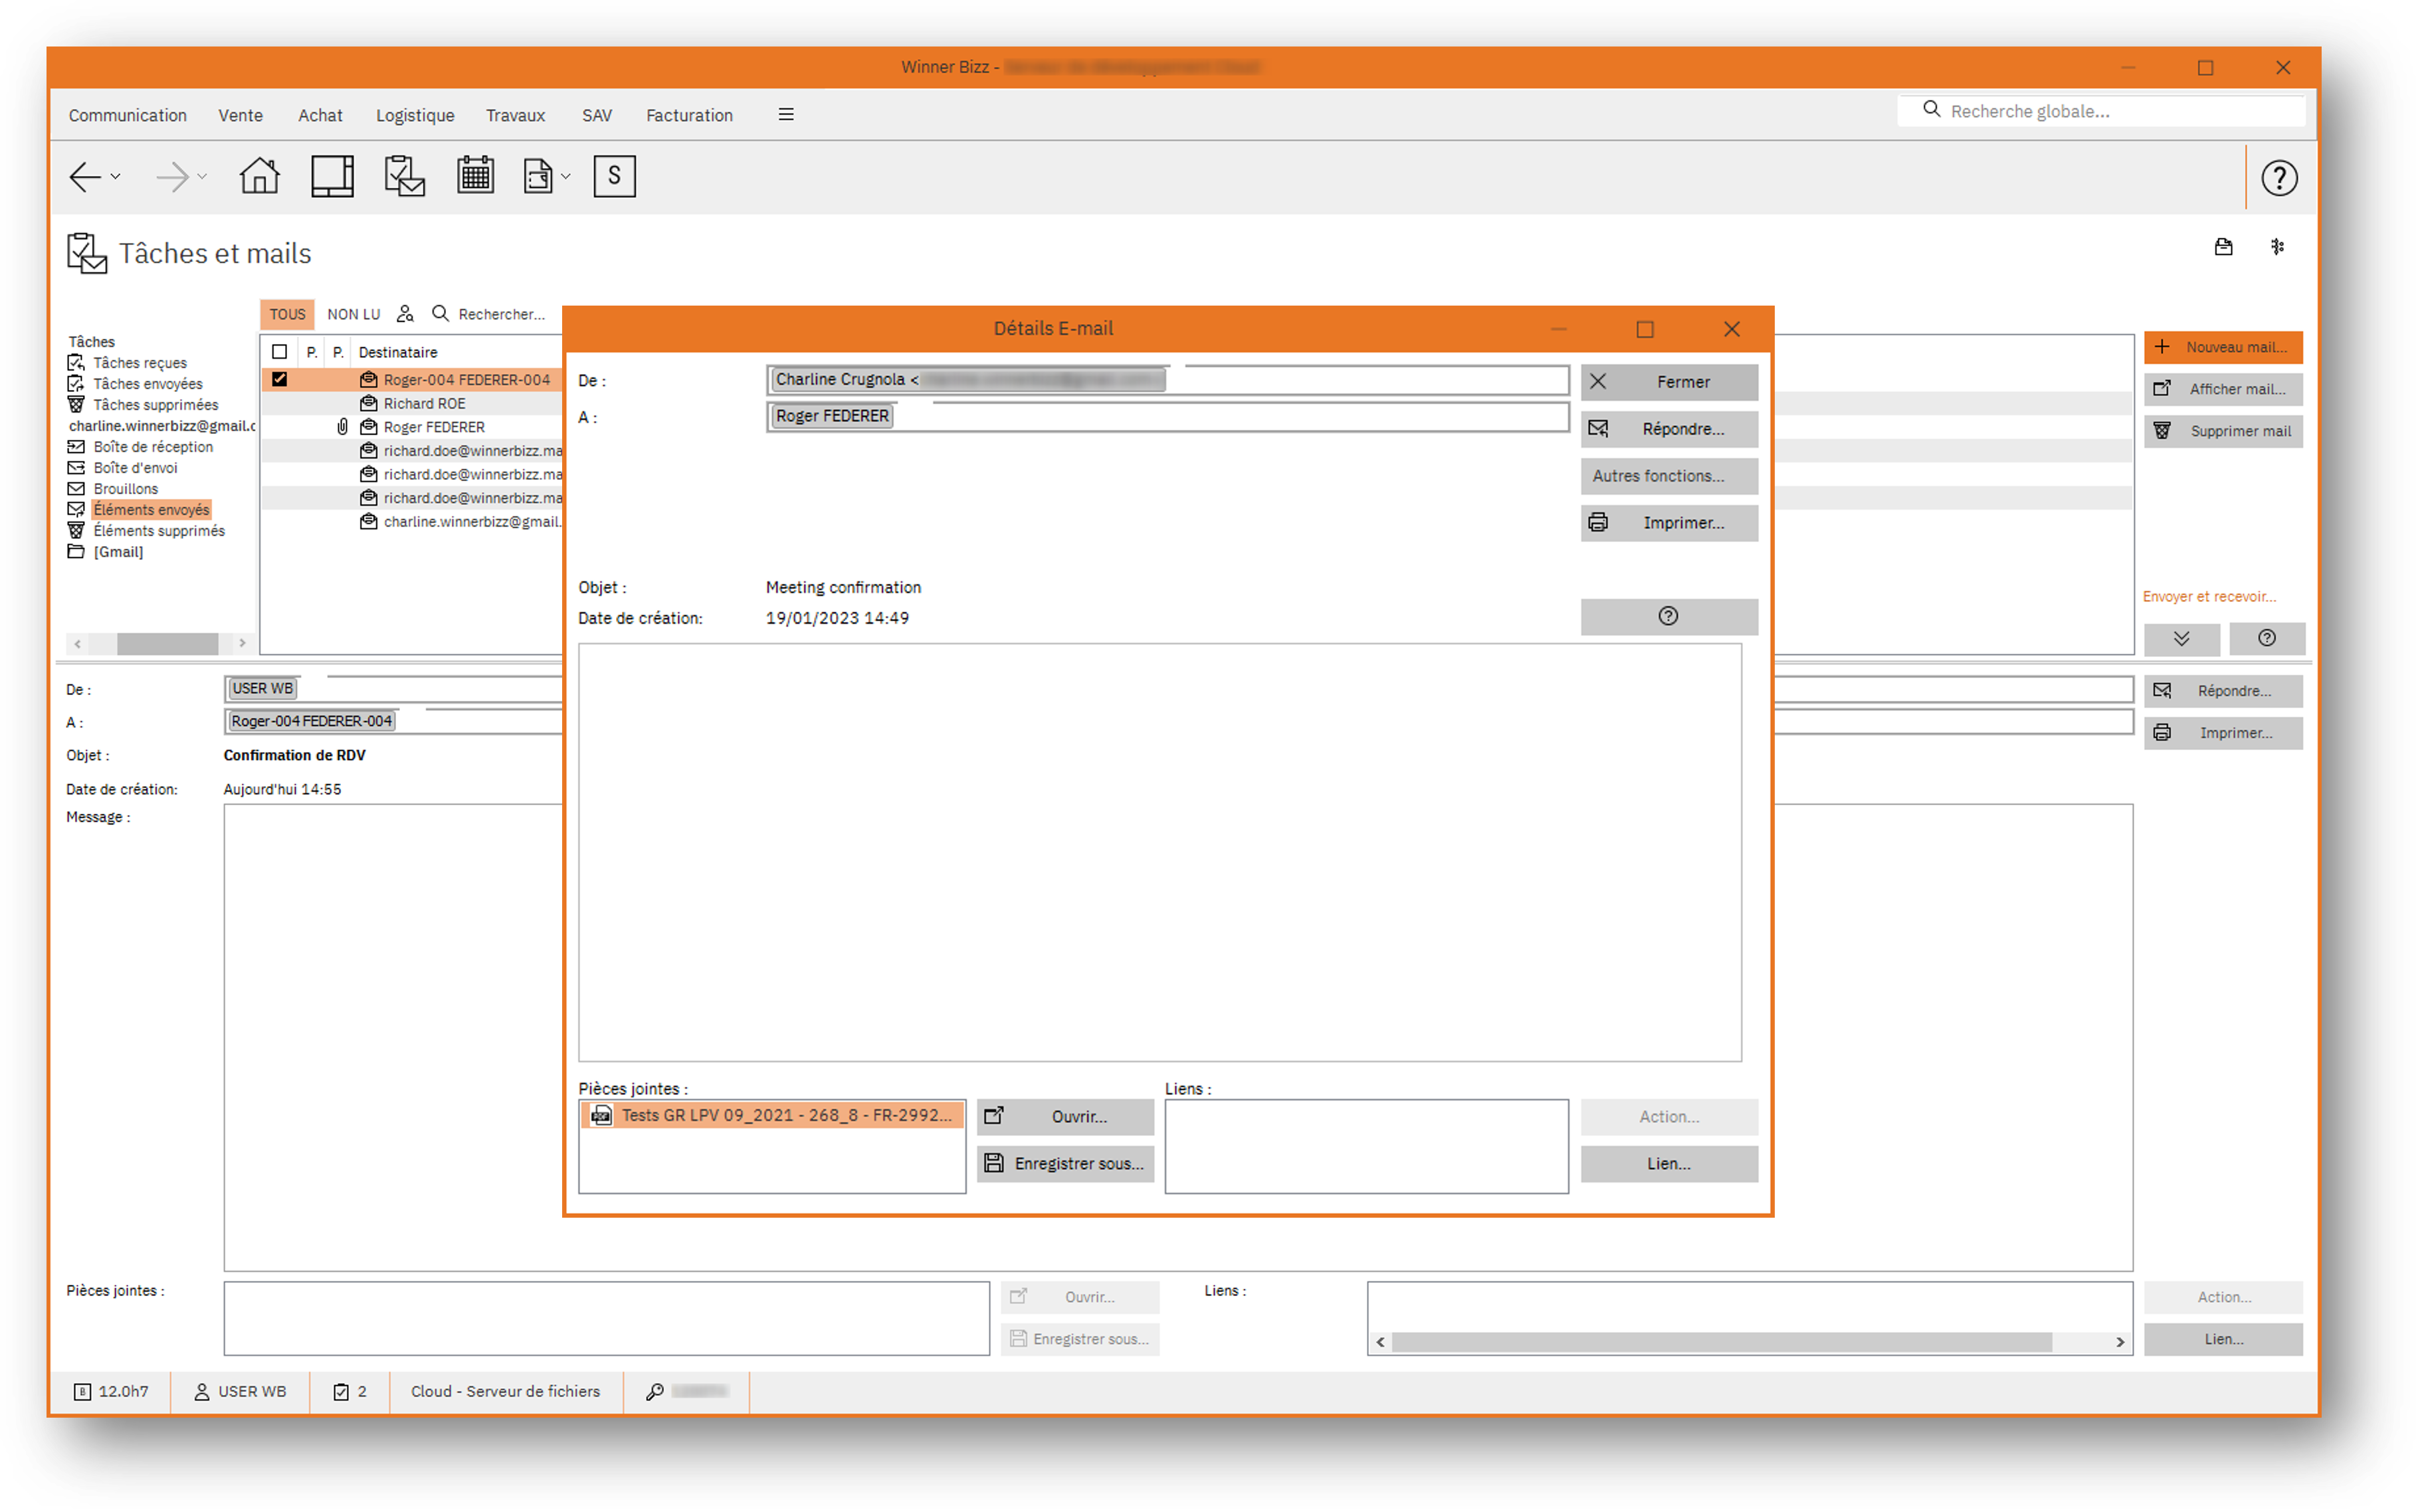
Task: Switch to the NON LU filter
Action: coord(353,314)
